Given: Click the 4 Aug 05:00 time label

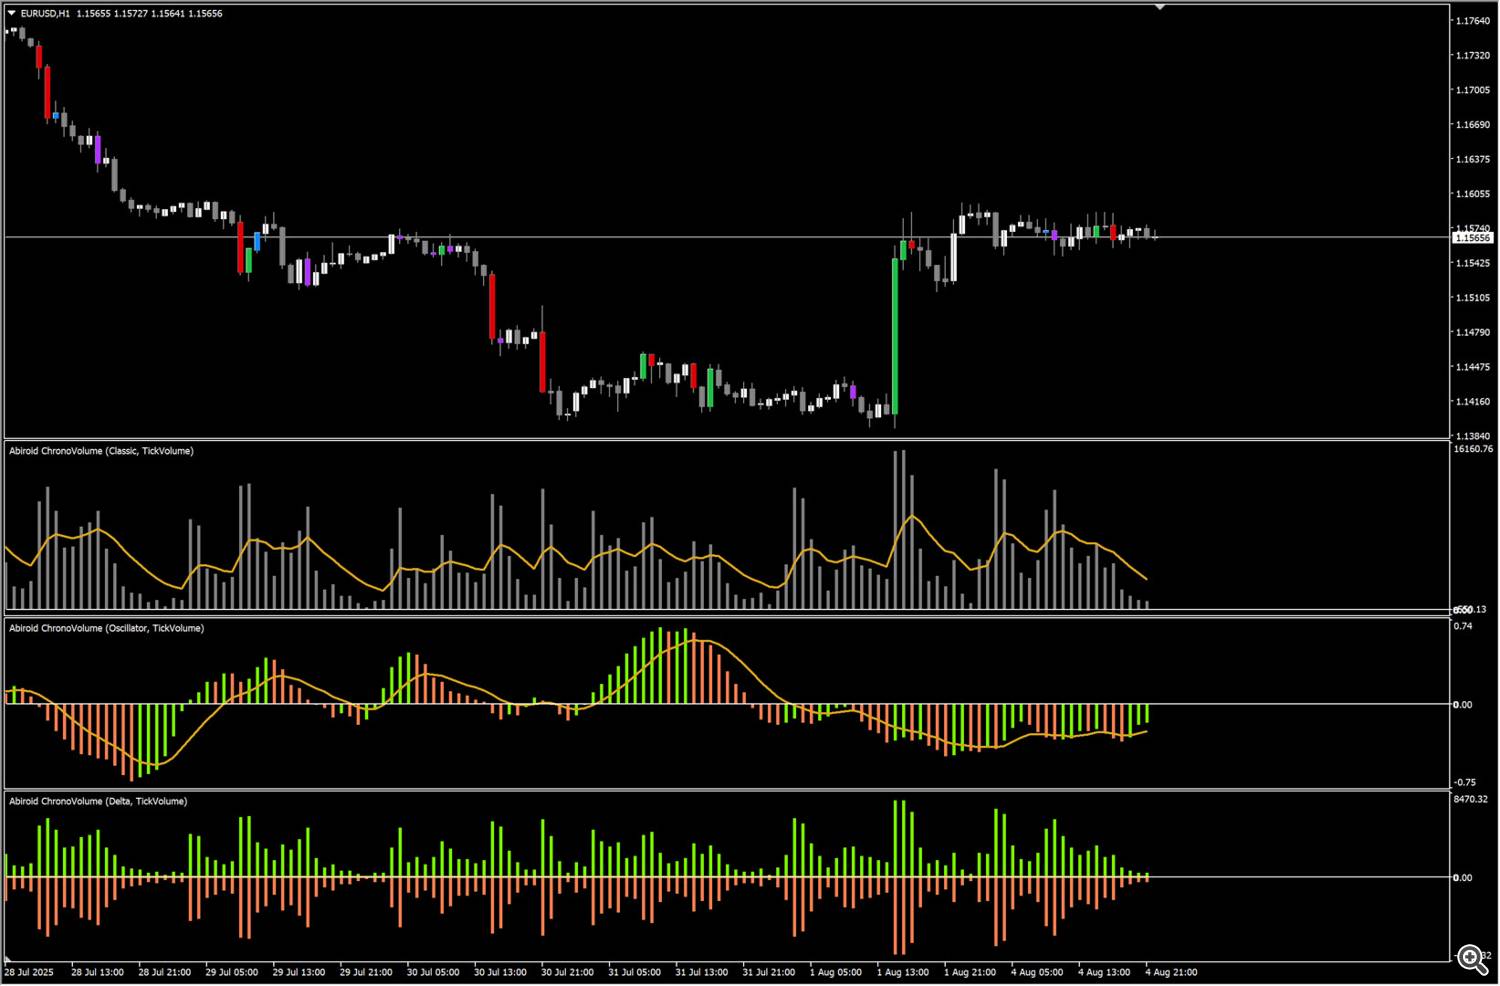Looking at the screenshot, I should [1037, 972].
